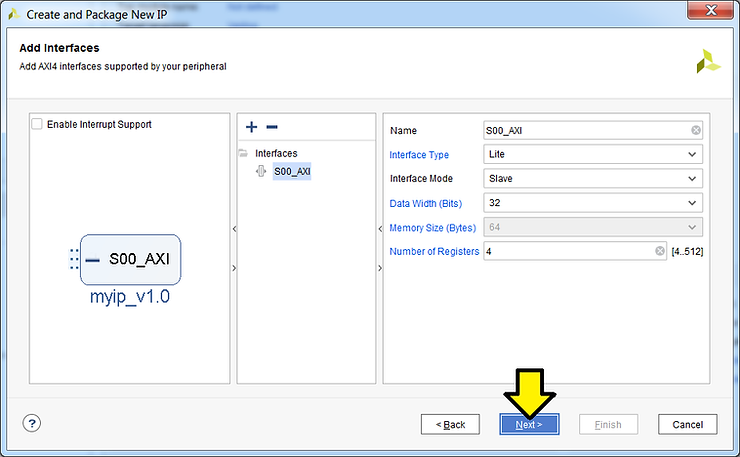The image size is (740, 457).
Task: Click the myip_v1.0 label under block
Action: coord(130,297)
